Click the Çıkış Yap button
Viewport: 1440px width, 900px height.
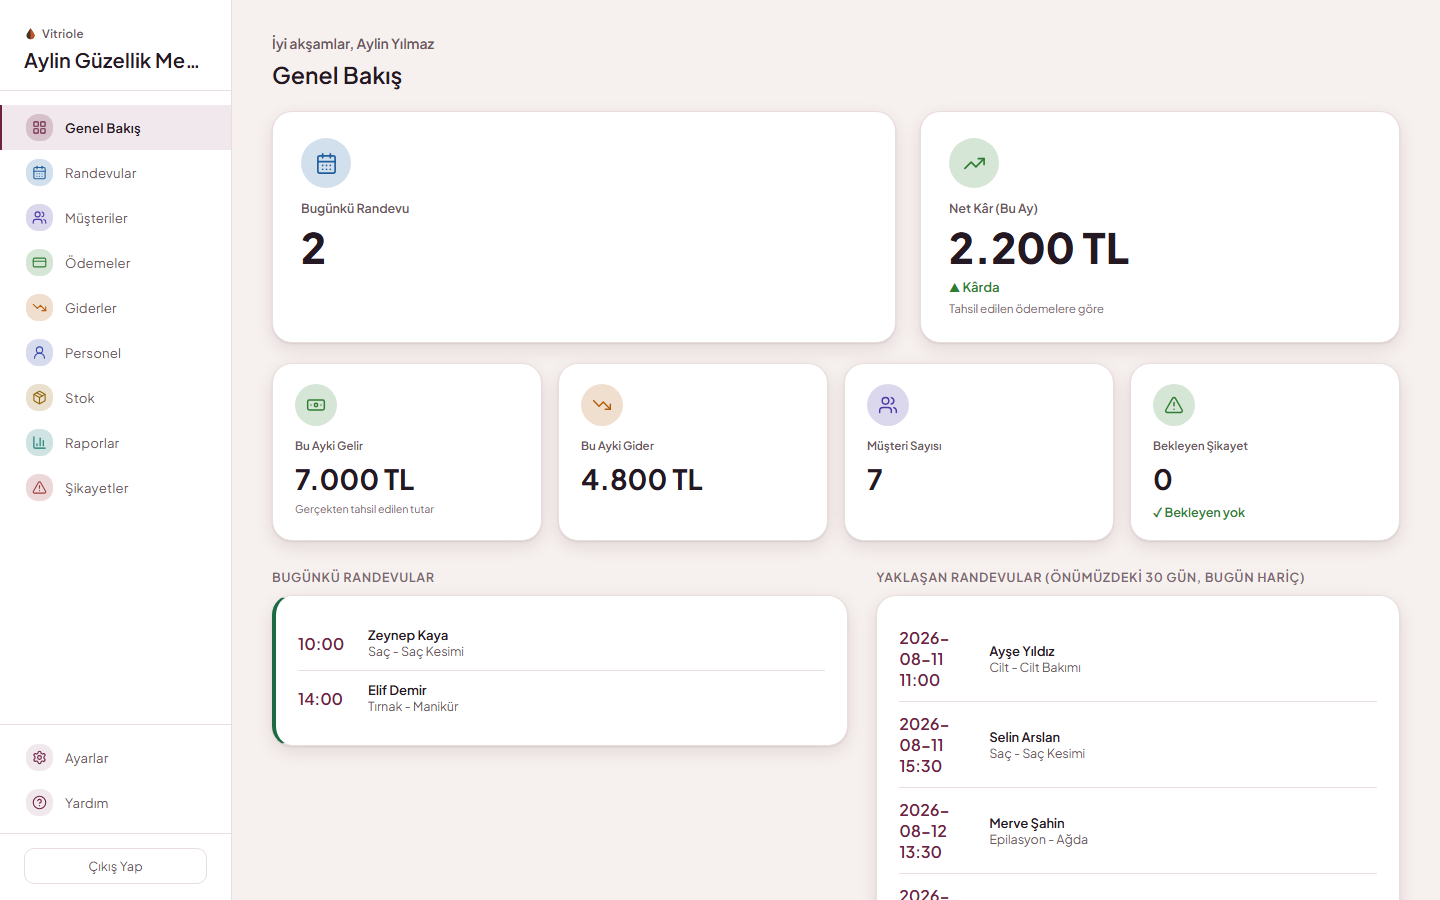coord(116,866)
